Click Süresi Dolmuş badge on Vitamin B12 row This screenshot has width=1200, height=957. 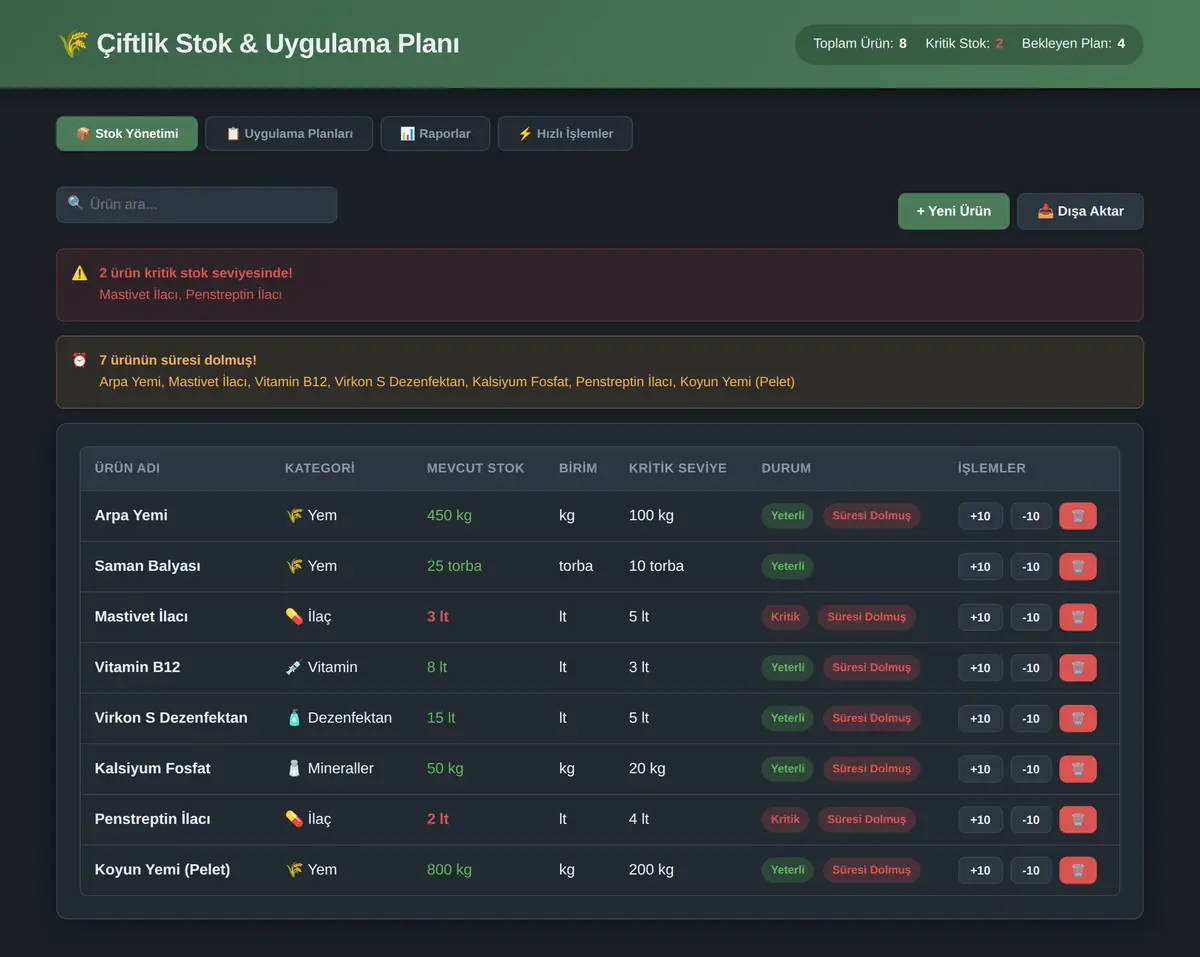pos(872,667)
